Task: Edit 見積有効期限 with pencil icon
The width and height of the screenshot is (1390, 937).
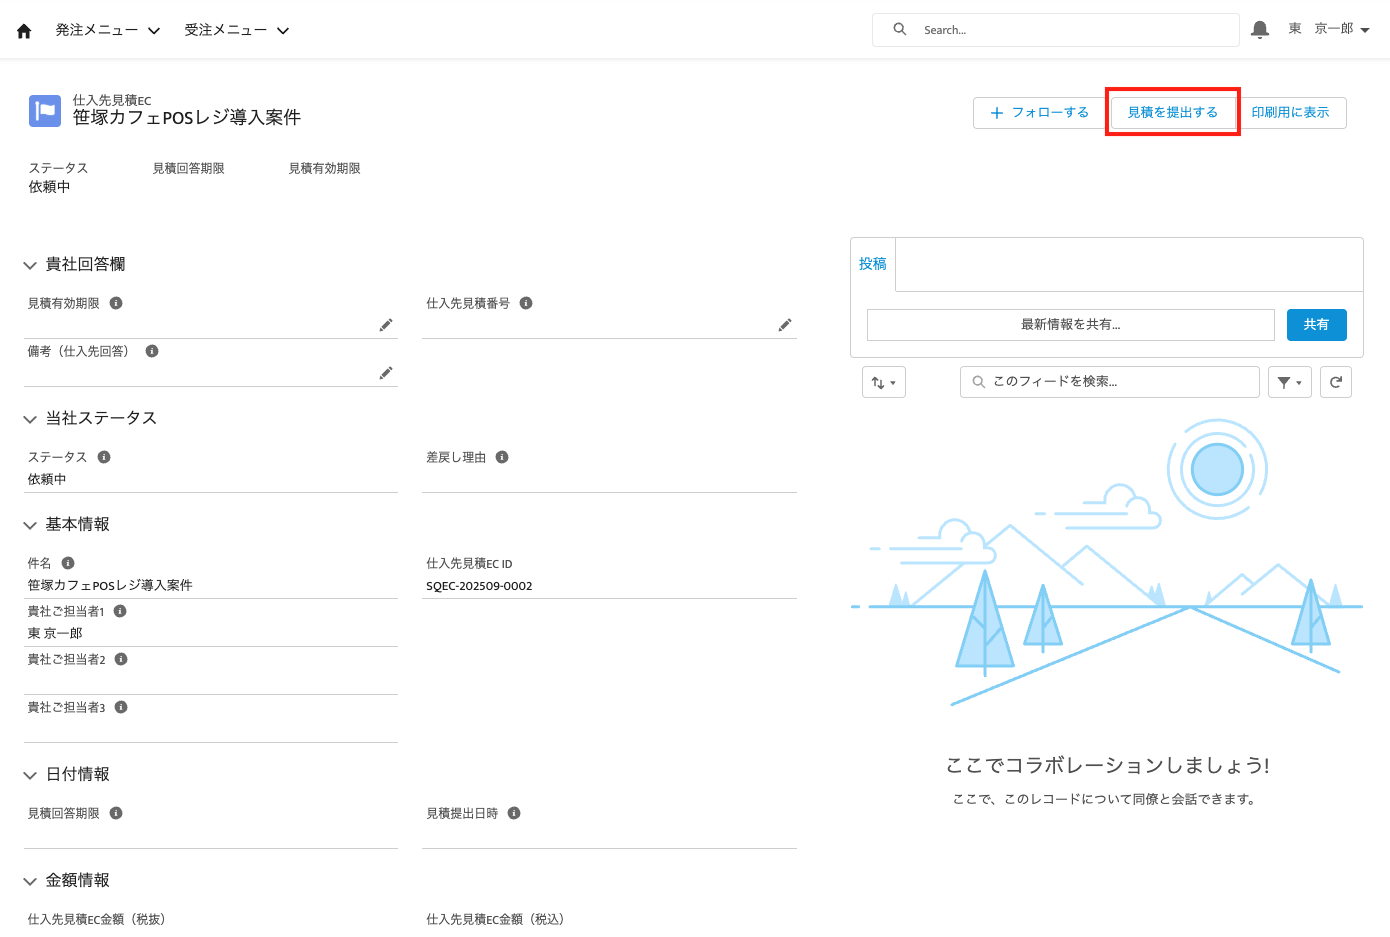Action: tap(386, 325)
